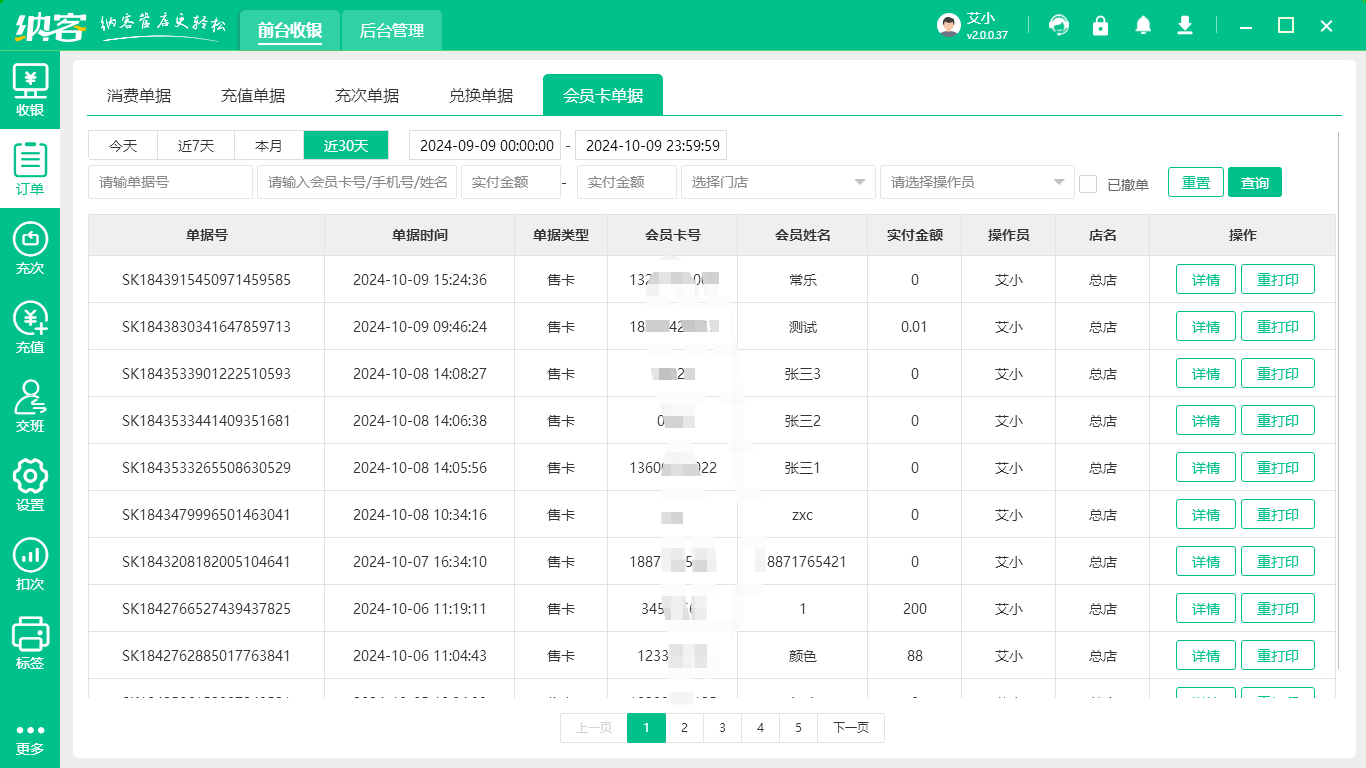Click order number SK1842762885017763841
Image resolution: width=1366 pixels, height=768 pixels.
pos(206,656)
